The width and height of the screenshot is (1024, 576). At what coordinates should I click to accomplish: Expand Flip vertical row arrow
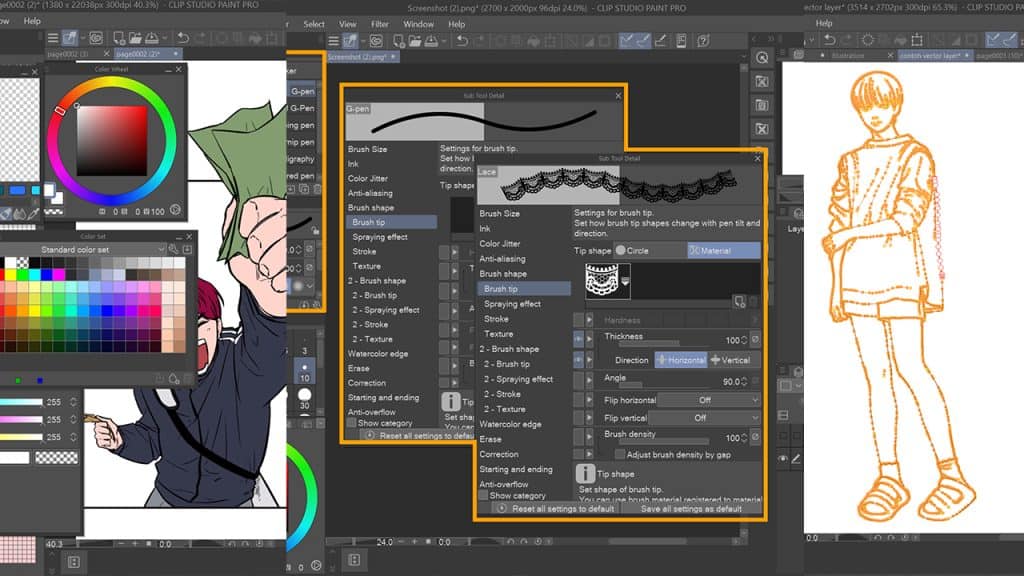590,418
